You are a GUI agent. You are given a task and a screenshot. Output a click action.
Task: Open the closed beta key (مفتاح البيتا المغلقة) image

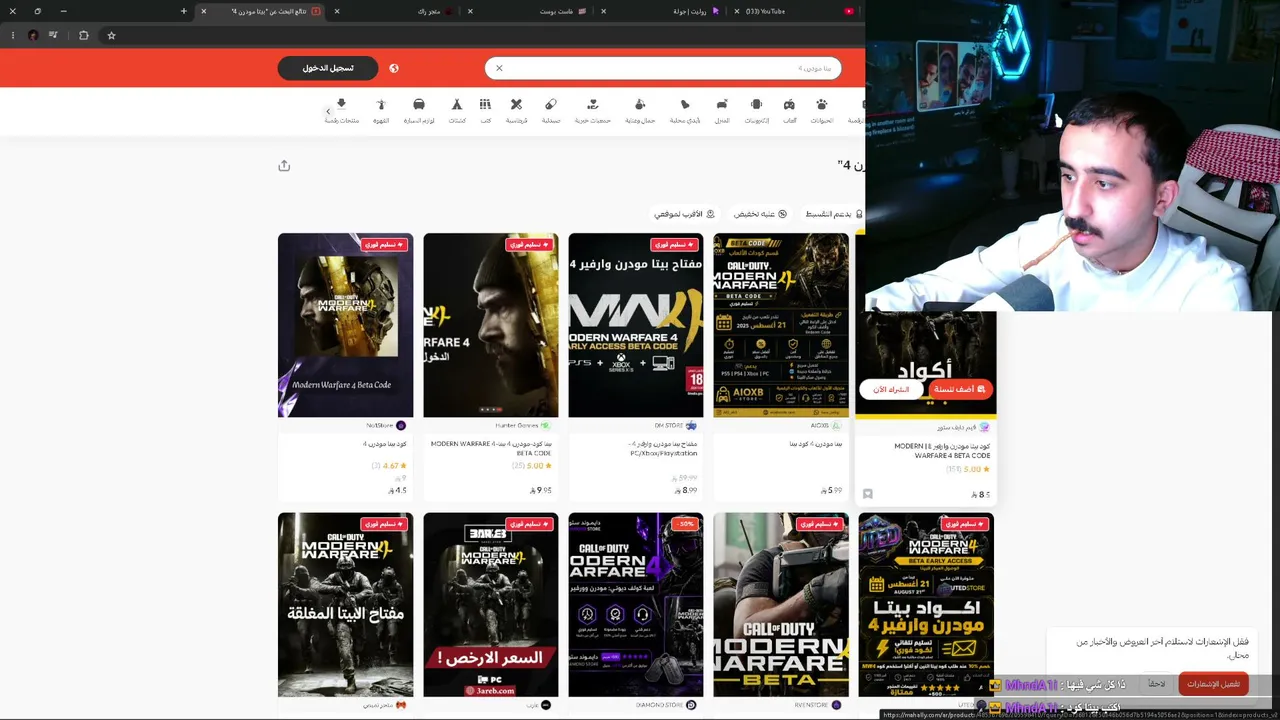click(345, 604)
